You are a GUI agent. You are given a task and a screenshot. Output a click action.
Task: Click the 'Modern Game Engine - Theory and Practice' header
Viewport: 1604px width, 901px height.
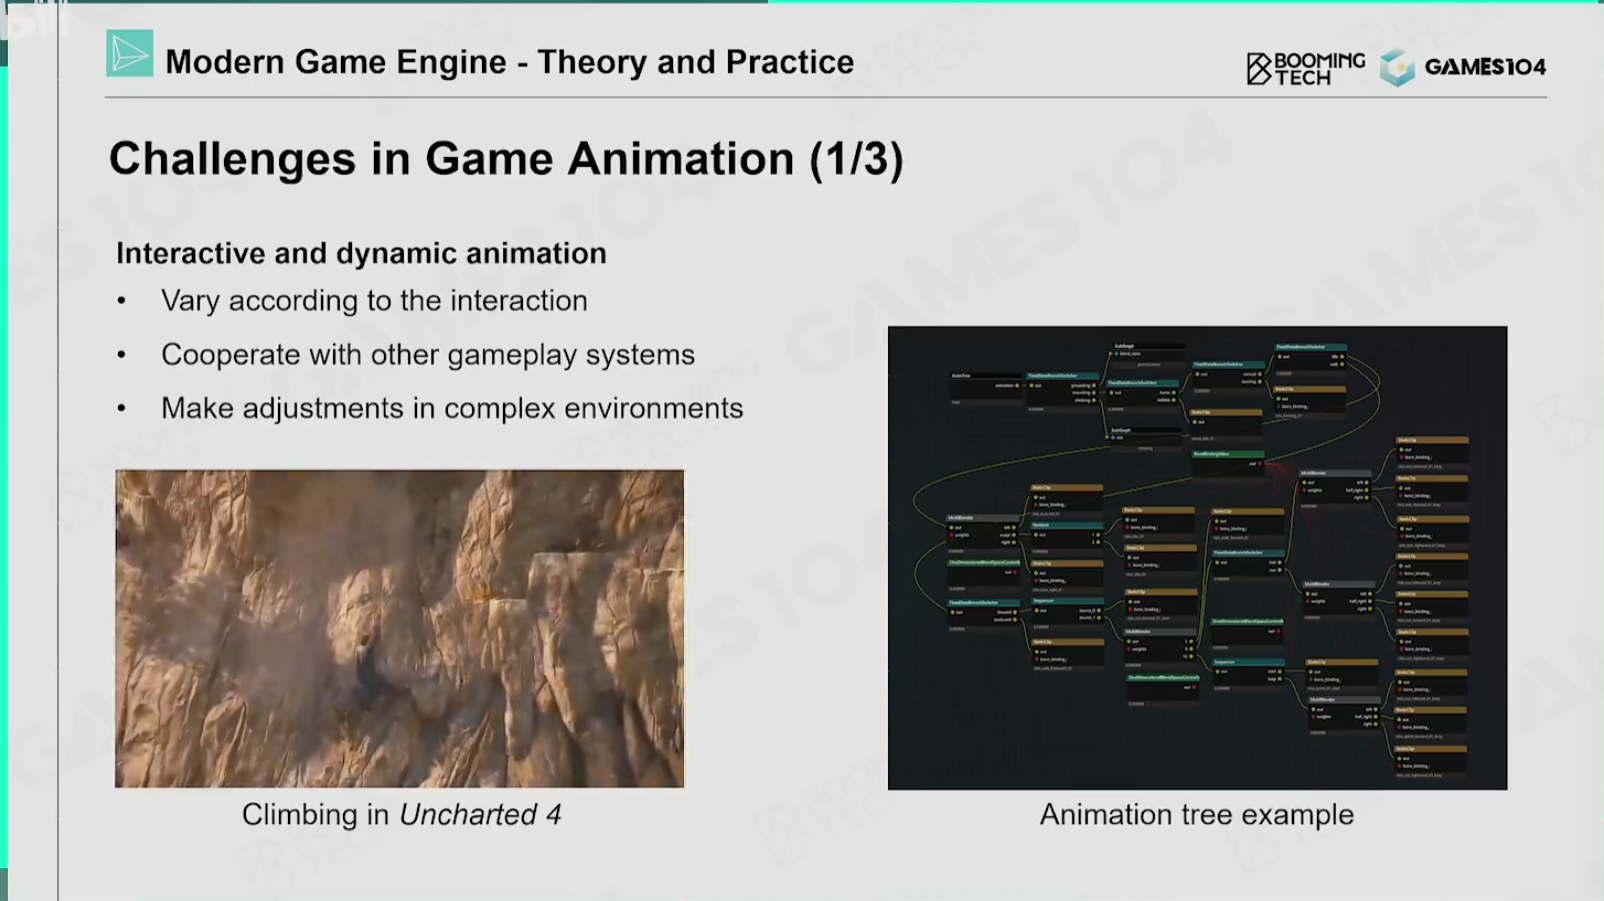click(x=509, y=62)
